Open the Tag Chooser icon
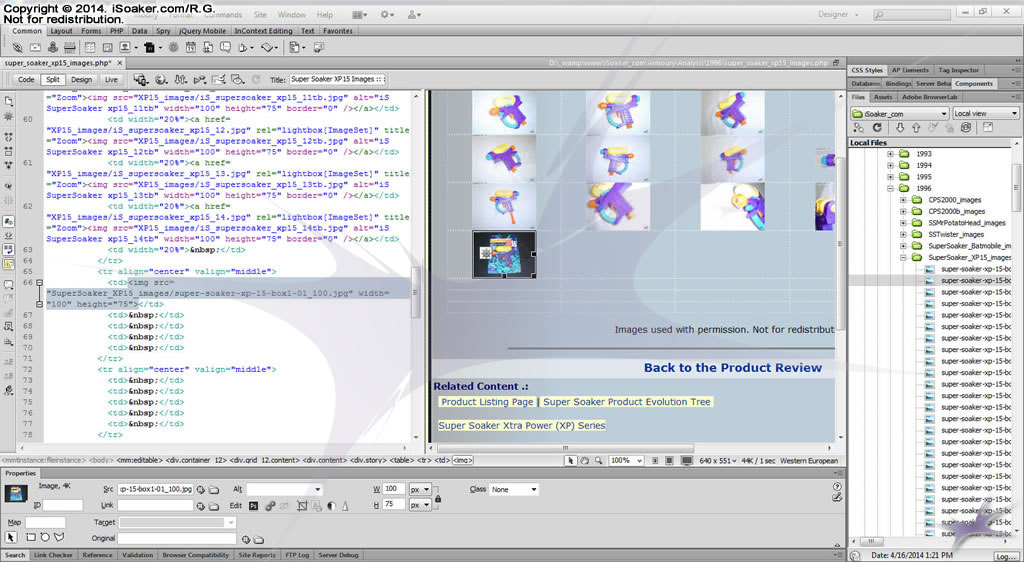The image size is (1024, 562). [318, 48]
